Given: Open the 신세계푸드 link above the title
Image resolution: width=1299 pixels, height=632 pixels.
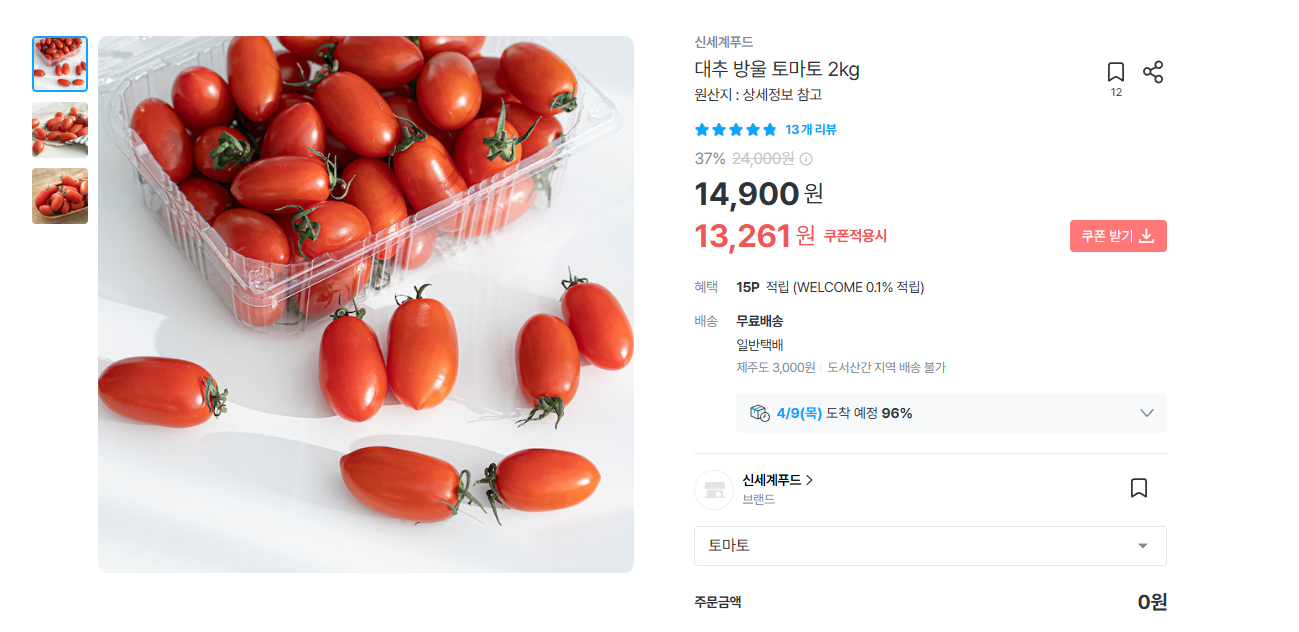Looking at the screenshot, I should (724, 42).
